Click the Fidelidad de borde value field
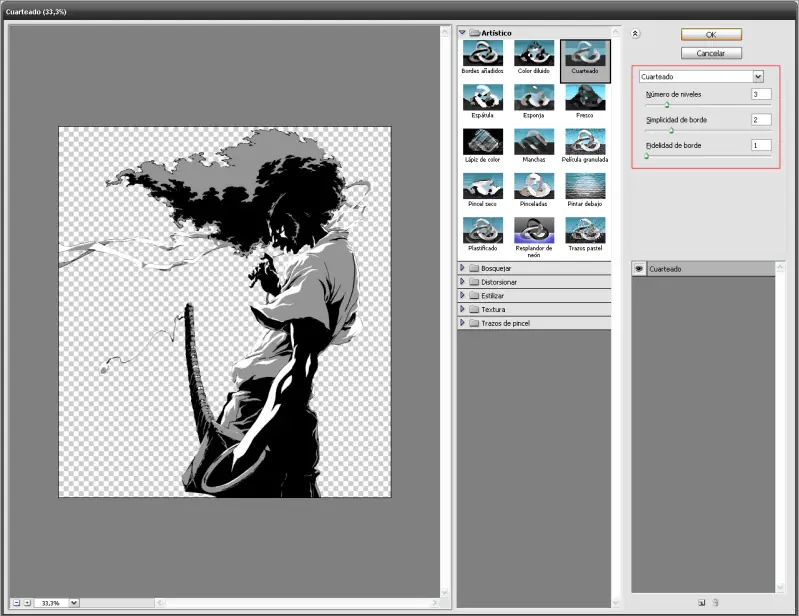The height and width of the screenshot is (616, 799). click(761, 145)
